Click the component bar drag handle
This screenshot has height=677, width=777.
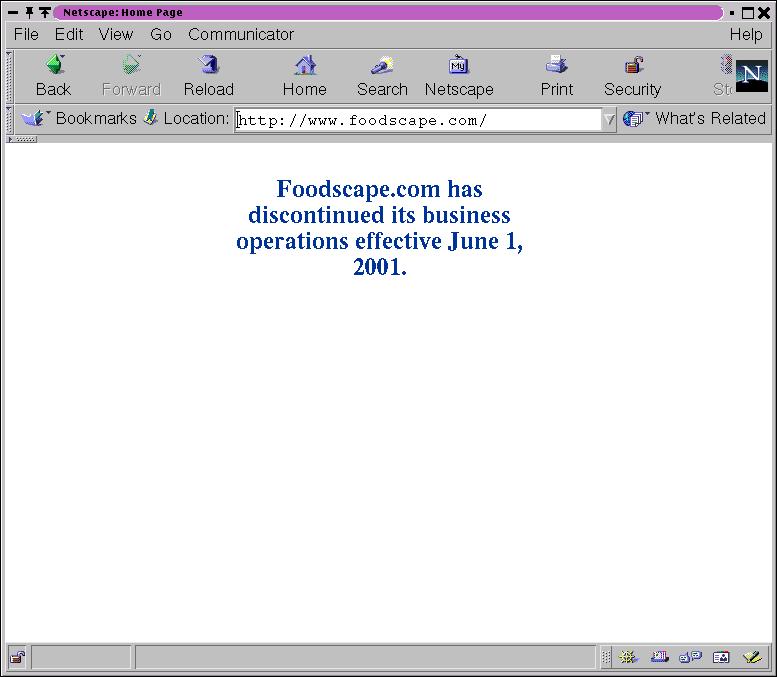pyautogui.click(x=606, y=657)
